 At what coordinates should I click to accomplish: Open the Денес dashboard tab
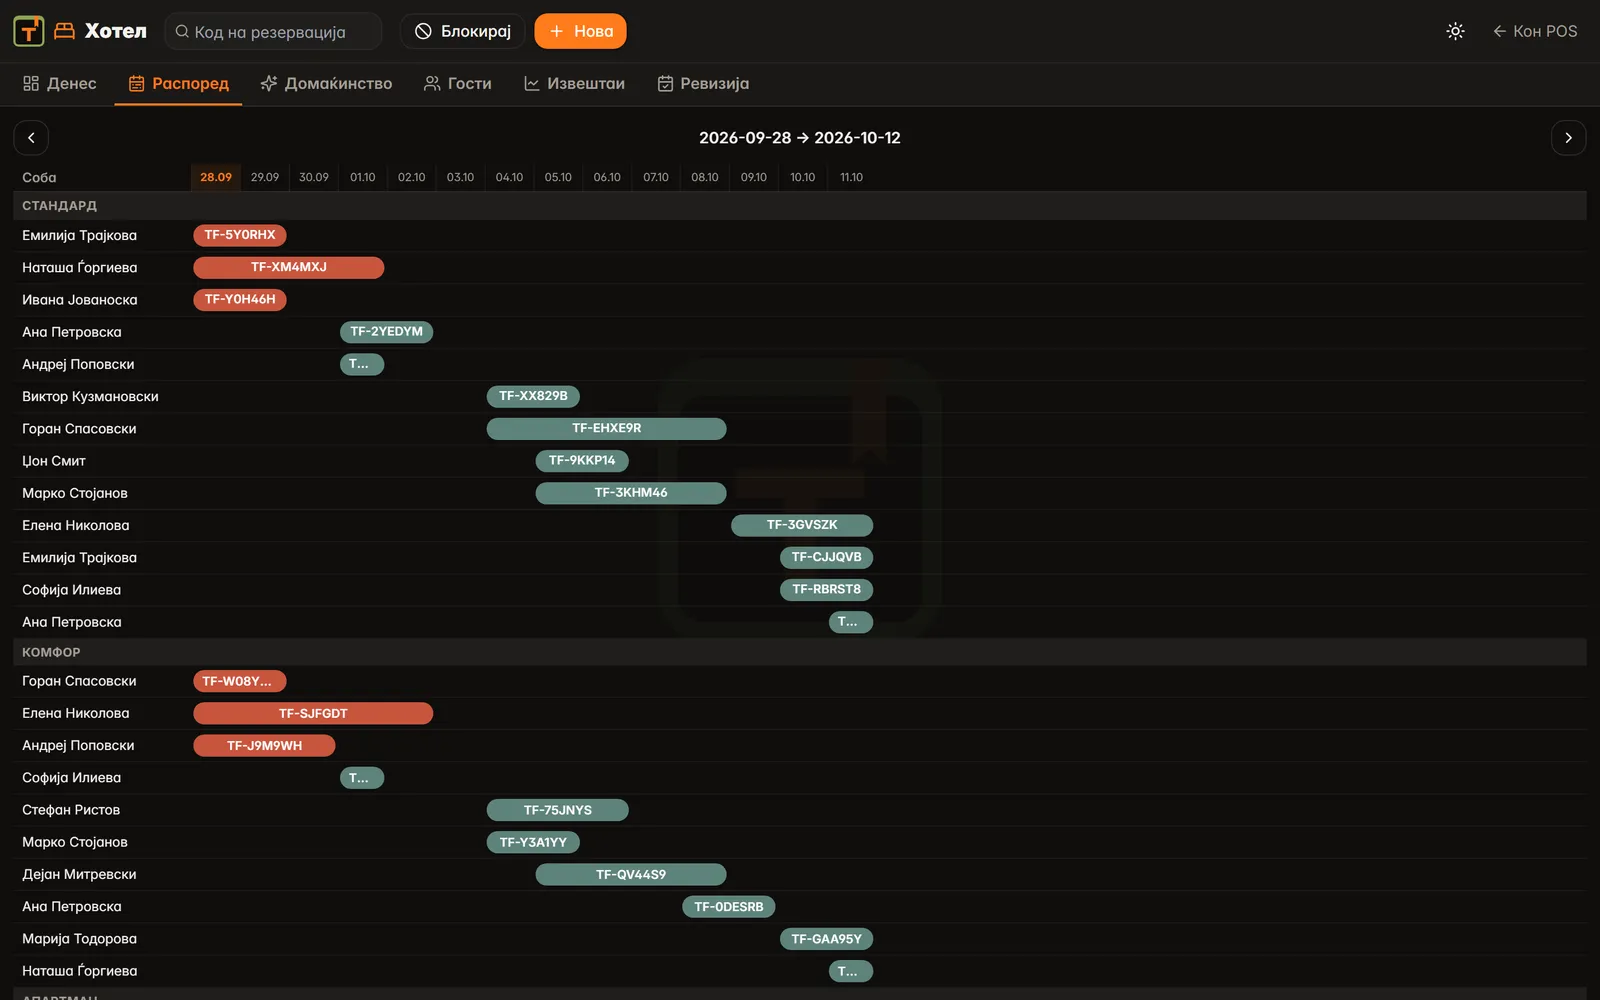coord(60,84)
